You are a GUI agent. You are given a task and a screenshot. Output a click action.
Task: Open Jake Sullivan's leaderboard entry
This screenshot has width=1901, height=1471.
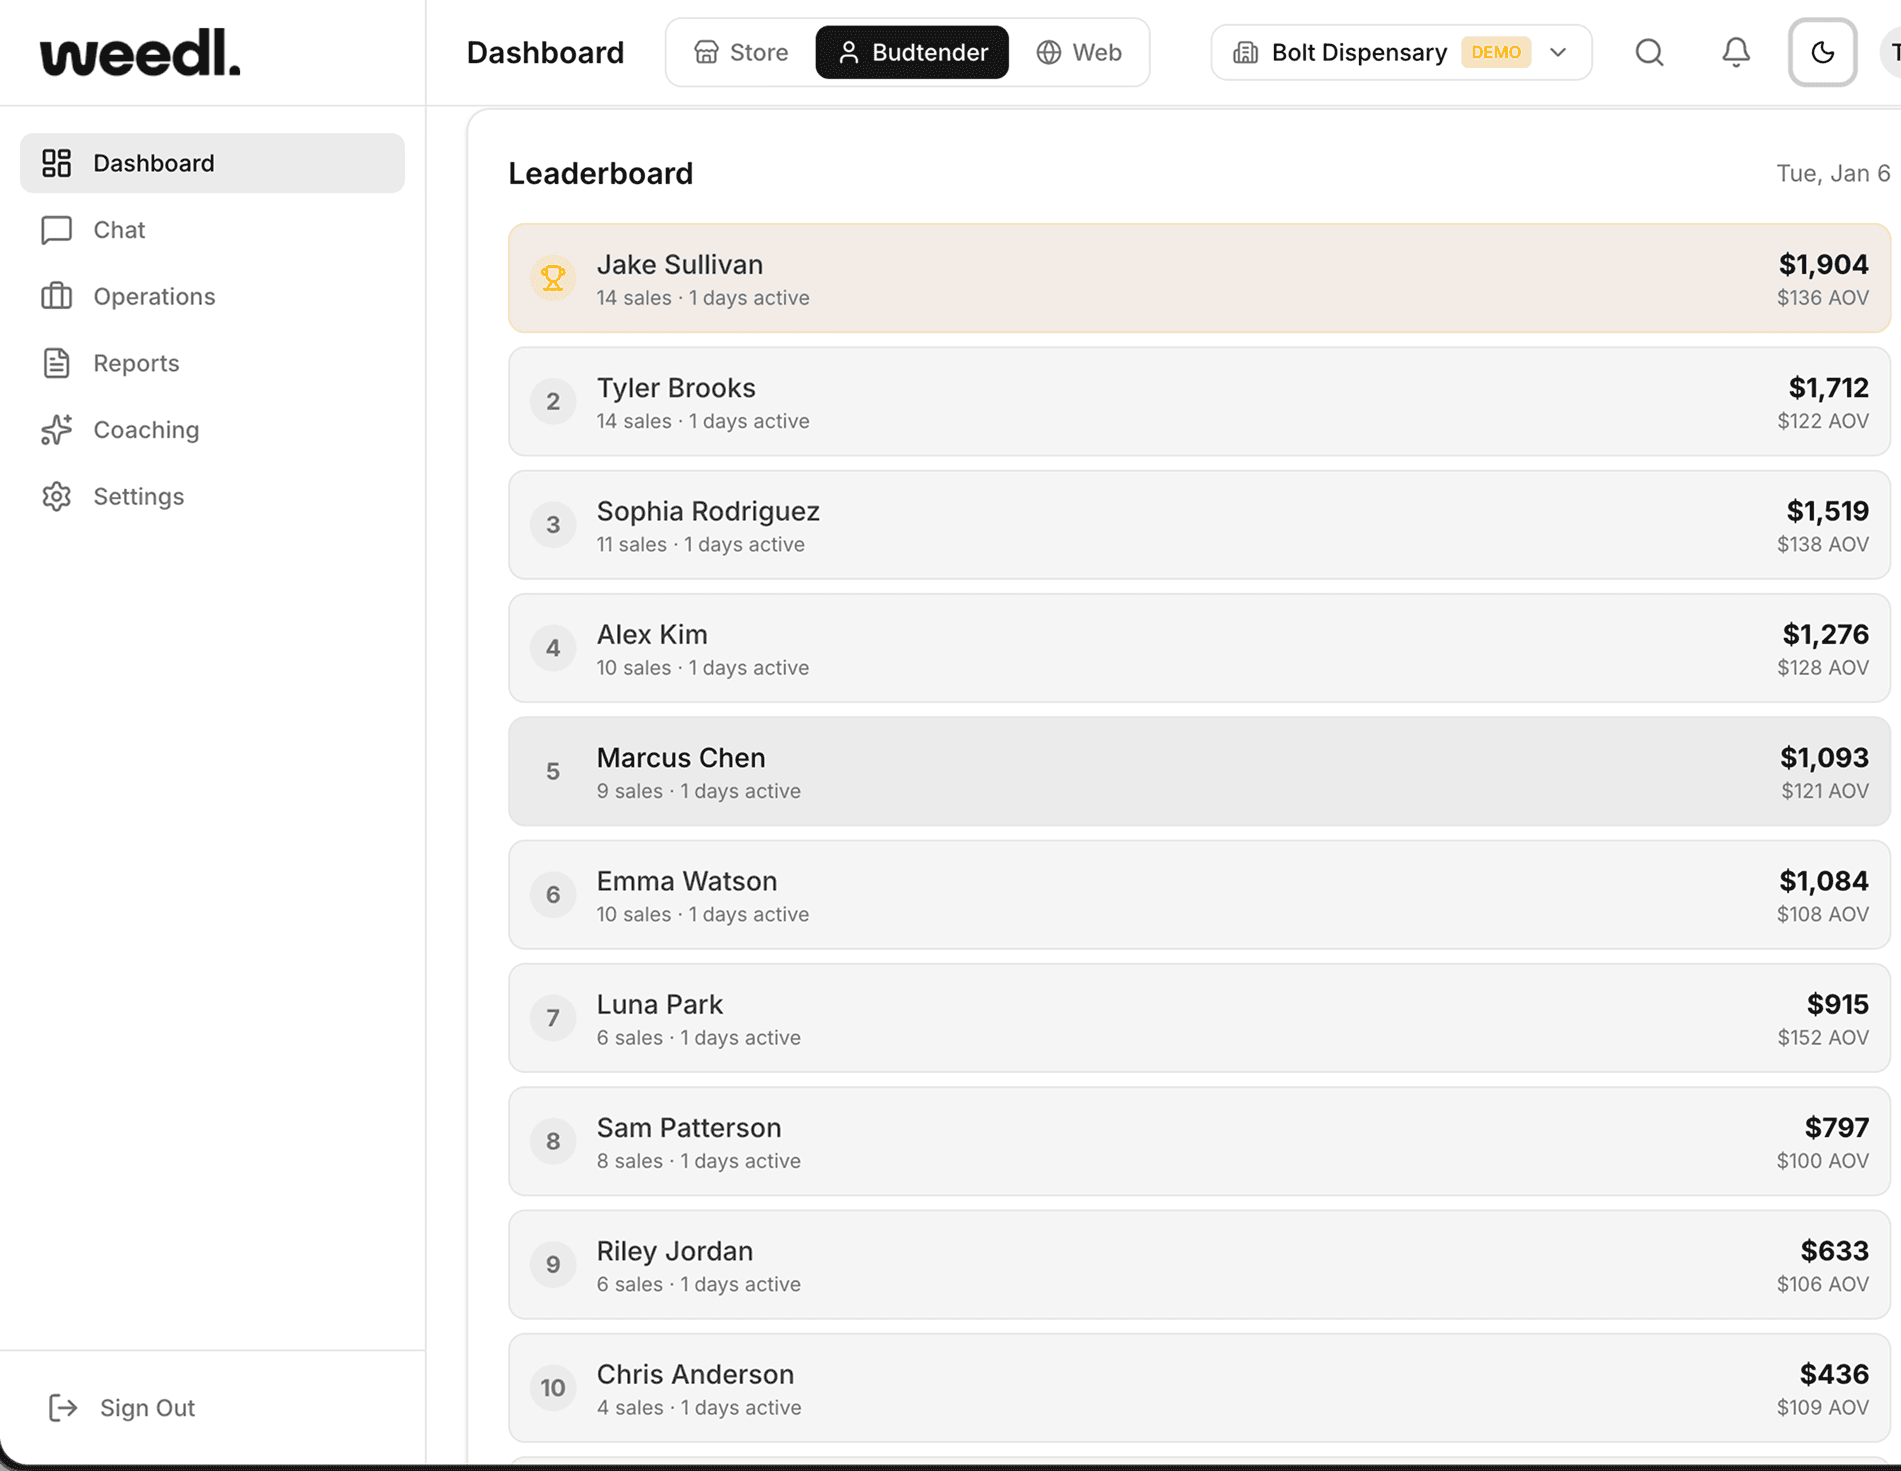click(x=1100, y=278)
